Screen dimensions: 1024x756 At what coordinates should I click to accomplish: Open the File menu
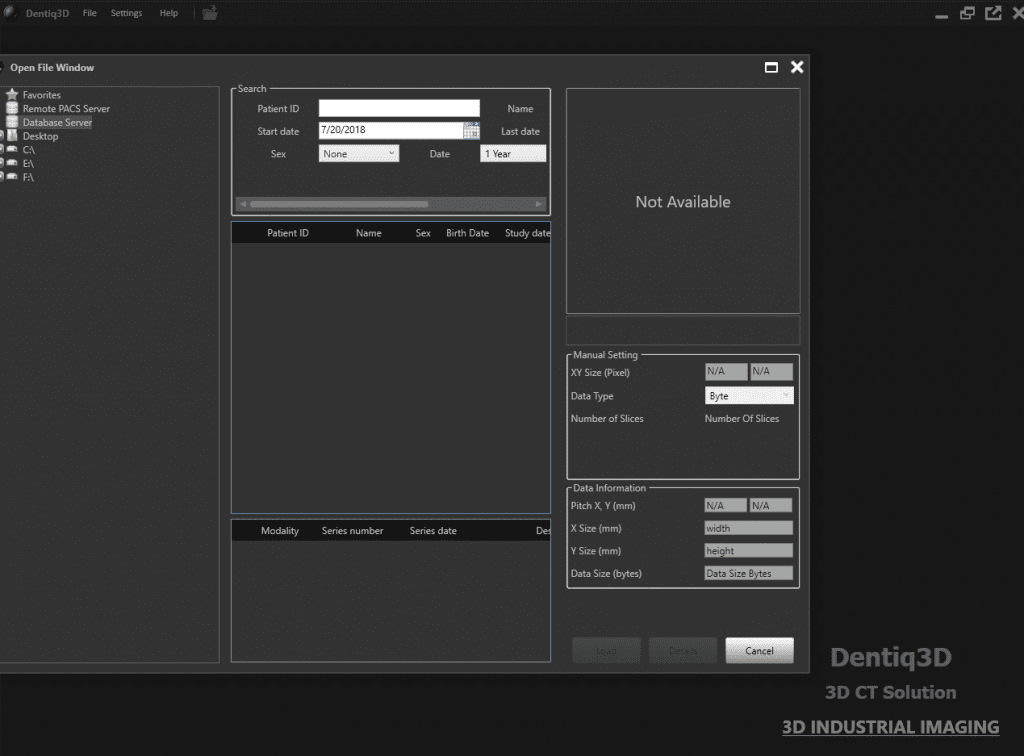pyautogui.click(x=90, y=13)
